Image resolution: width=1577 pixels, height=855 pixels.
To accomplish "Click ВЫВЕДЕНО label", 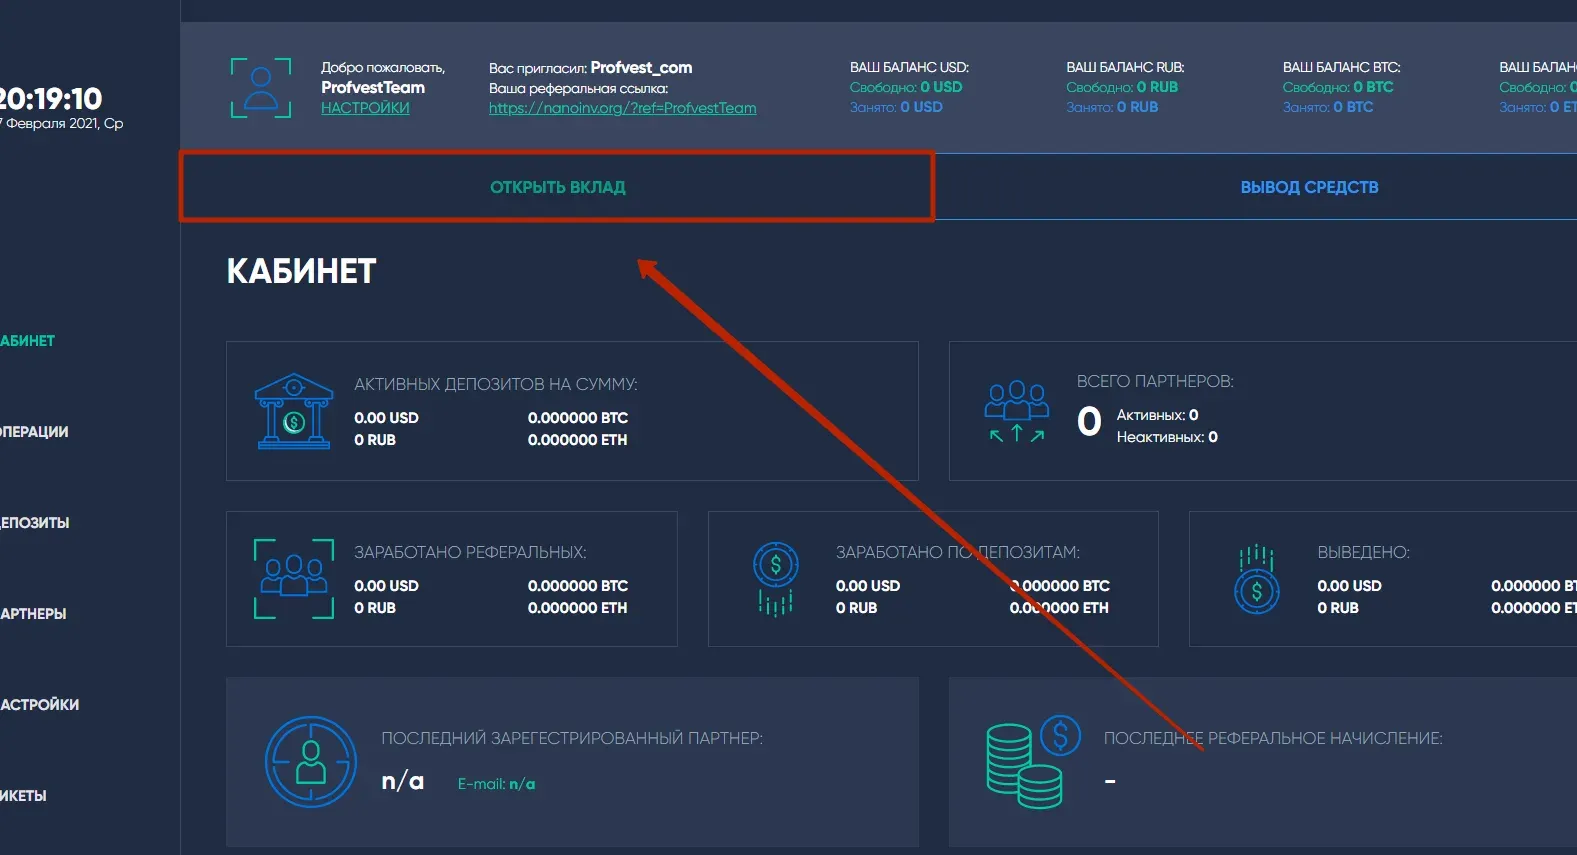I will tap(1363, 552).
